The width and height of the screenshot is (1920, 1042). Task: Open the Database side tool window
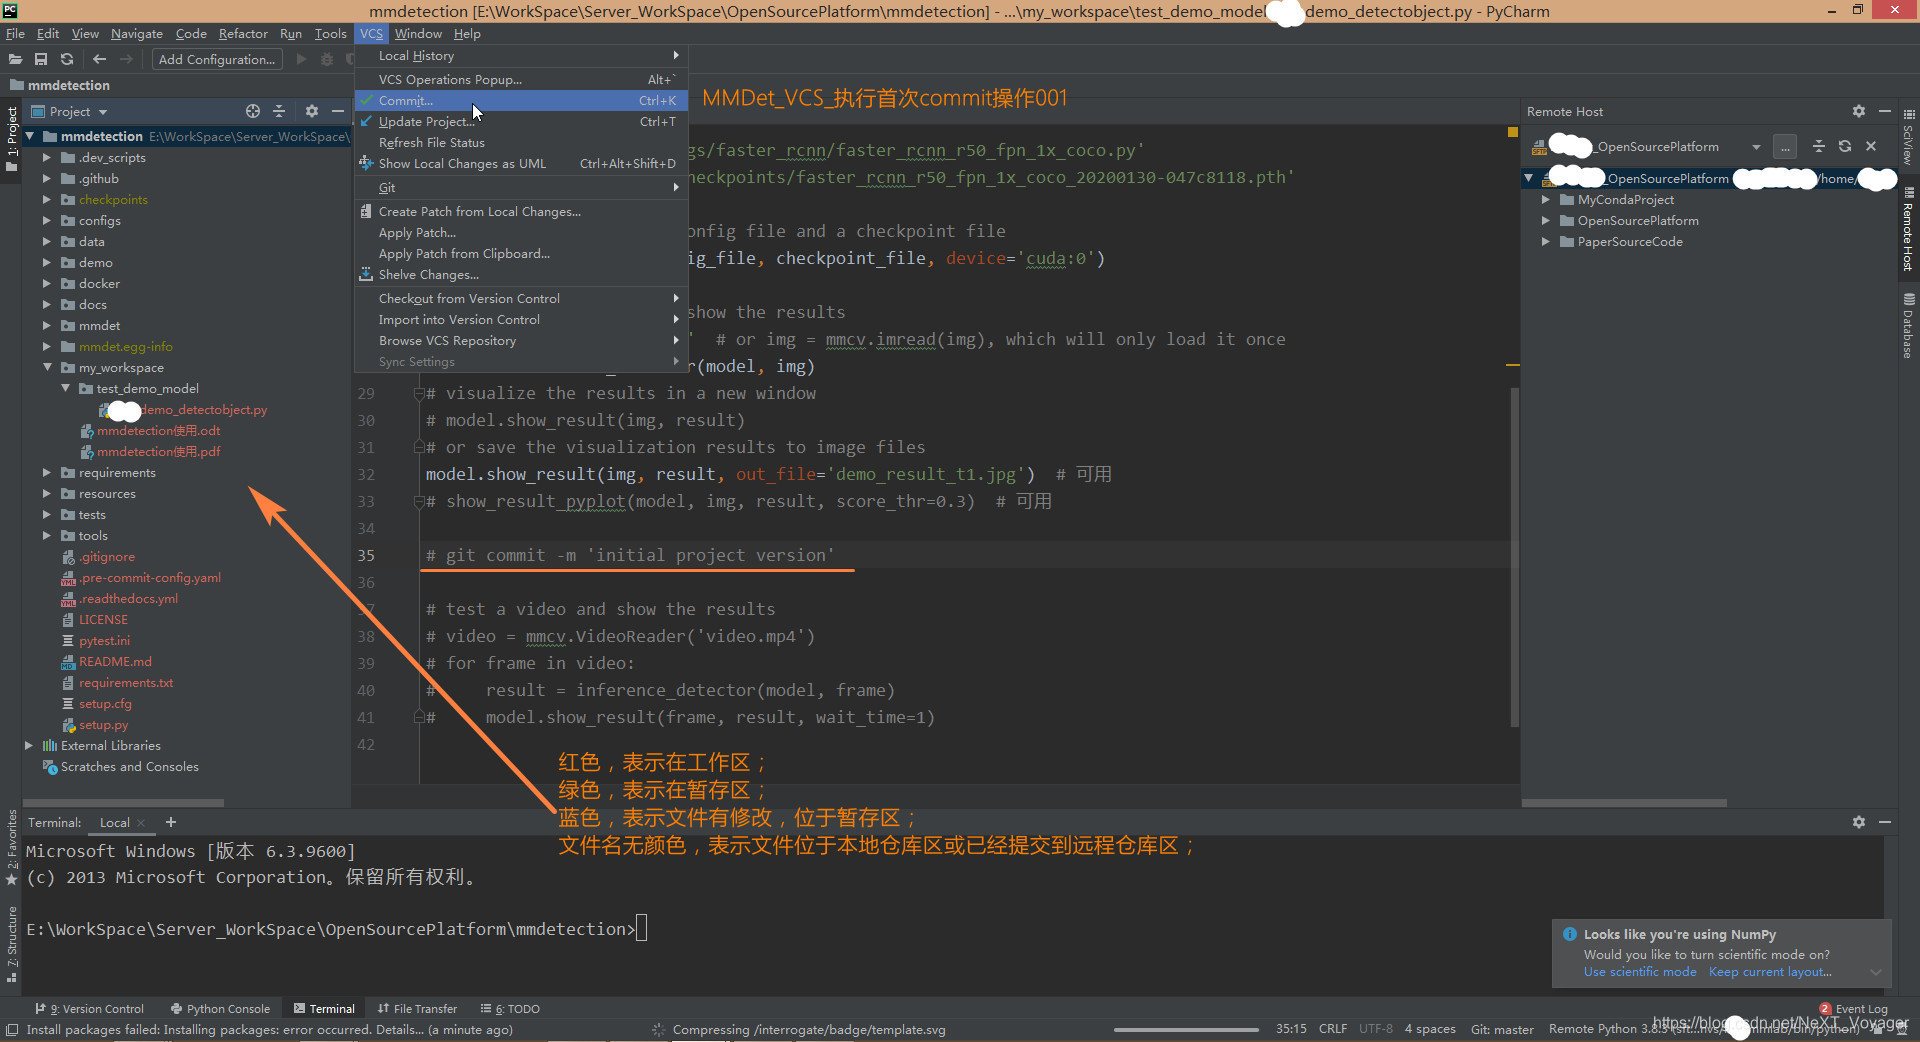[1908, 326]
